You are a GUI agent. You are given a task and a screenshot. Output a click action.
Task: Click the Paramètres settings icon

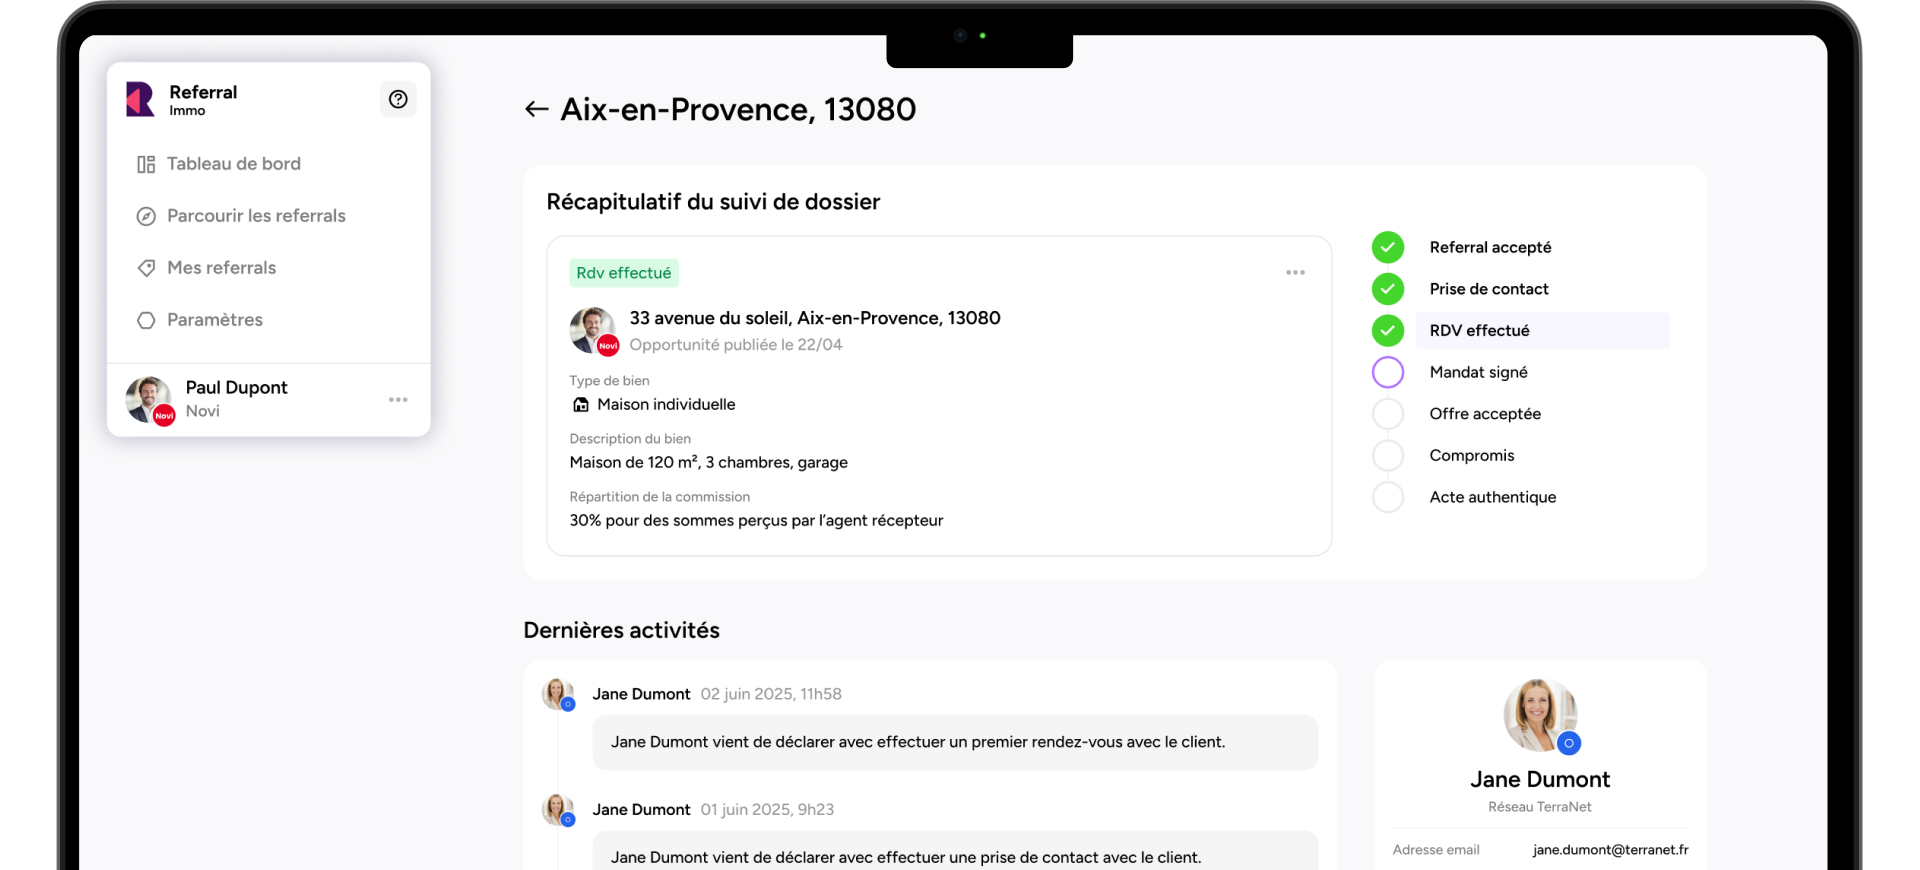coord(146,320)
